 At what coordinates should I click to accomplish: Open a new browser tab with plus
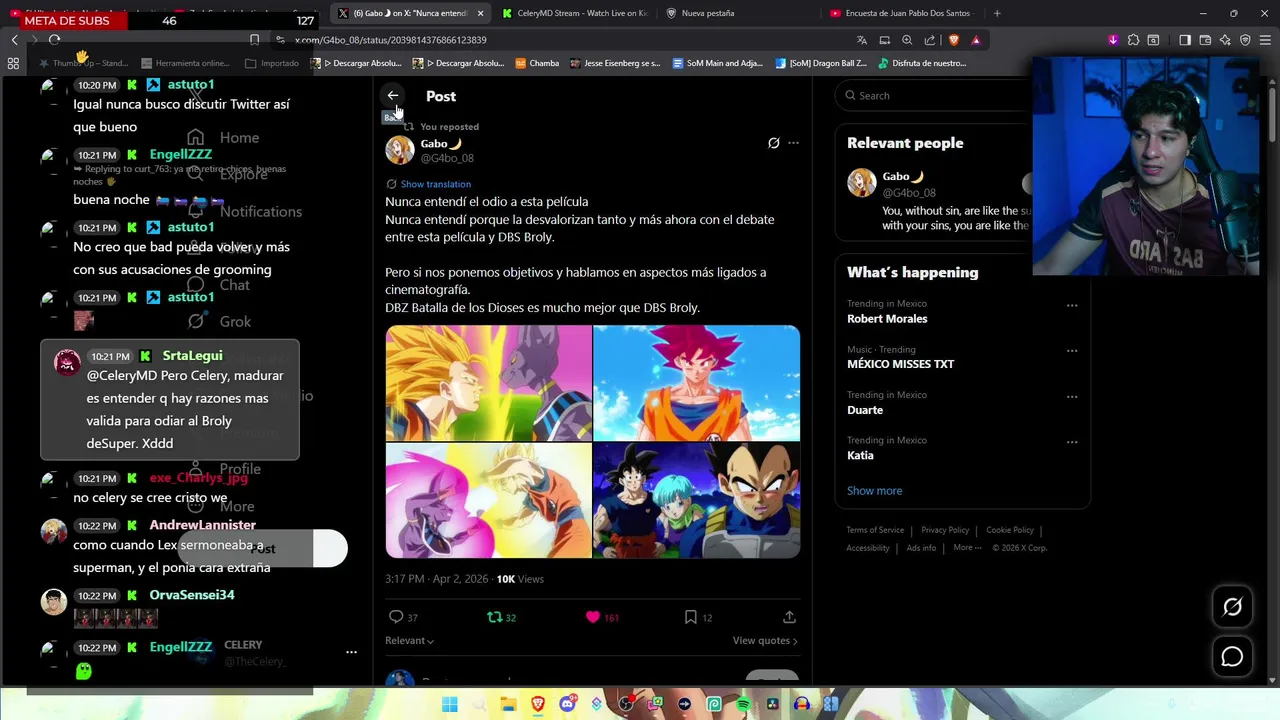point(997,13)
